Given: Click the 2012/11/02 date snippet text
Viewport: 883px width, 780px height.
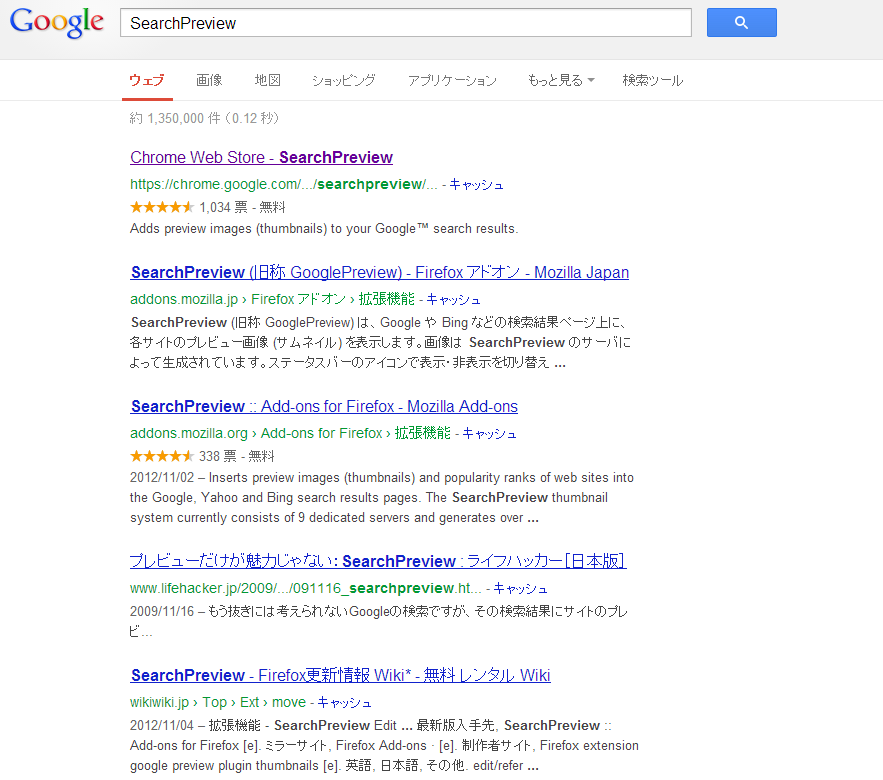Looking at the screenshot, I should (x=162, y=478).
